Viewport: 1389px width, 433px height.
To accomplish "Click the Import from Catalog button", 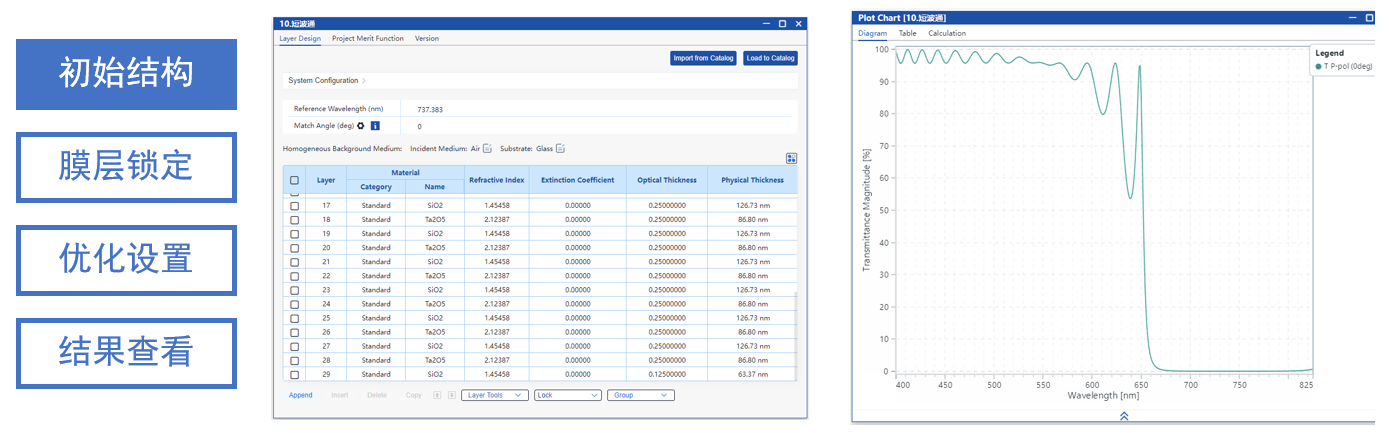I will tap(703, 58).
